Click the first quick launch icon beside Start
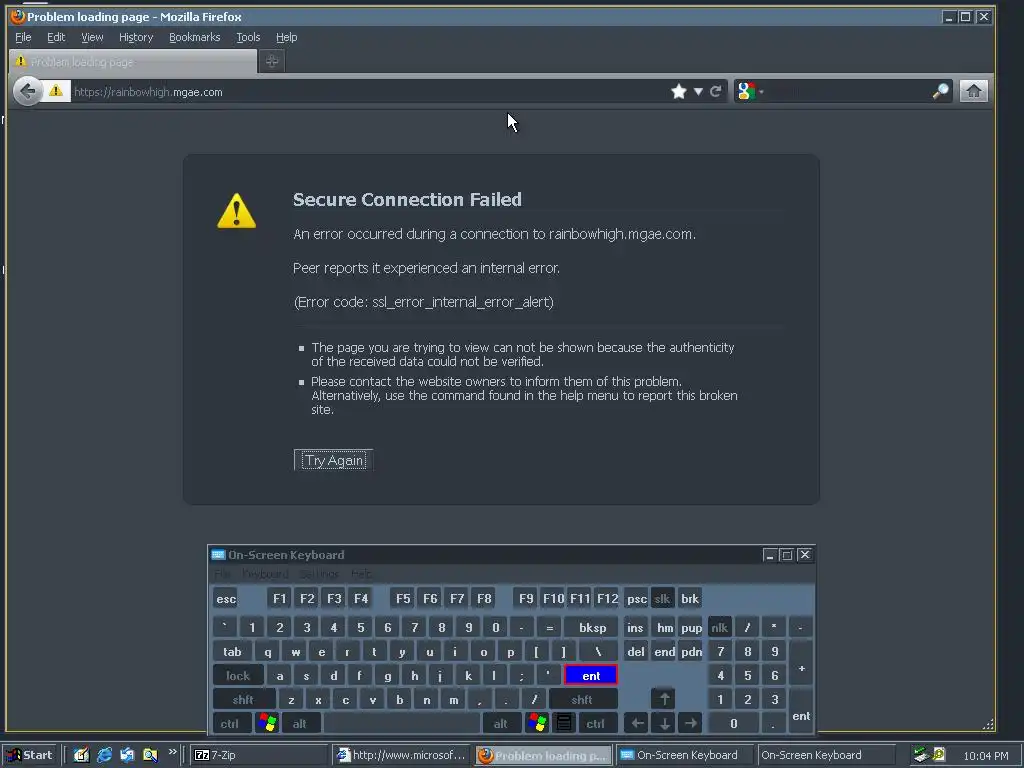Viewport: 1024px width, 768px height. point(81,755)
